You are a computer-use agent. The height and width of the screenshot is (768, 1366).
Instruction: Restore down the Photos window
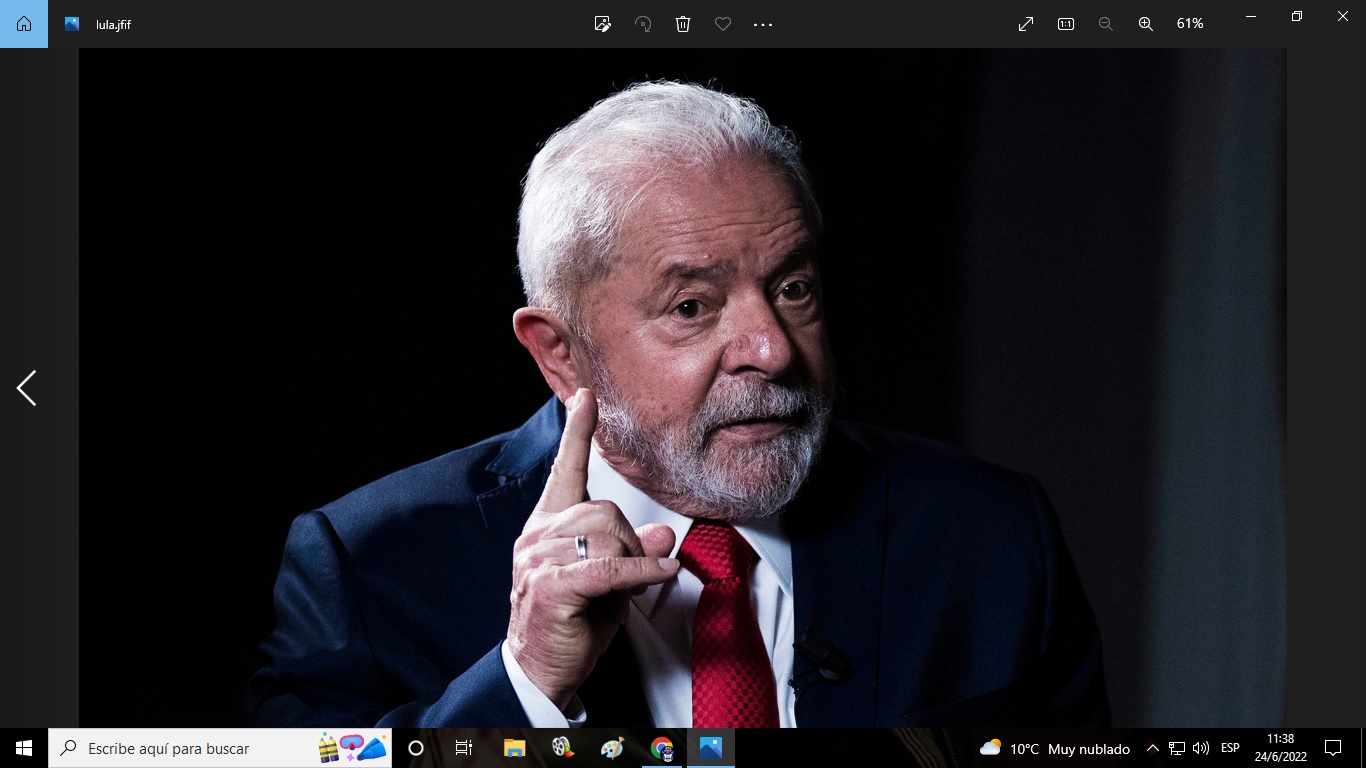[x=1297, y=16]
